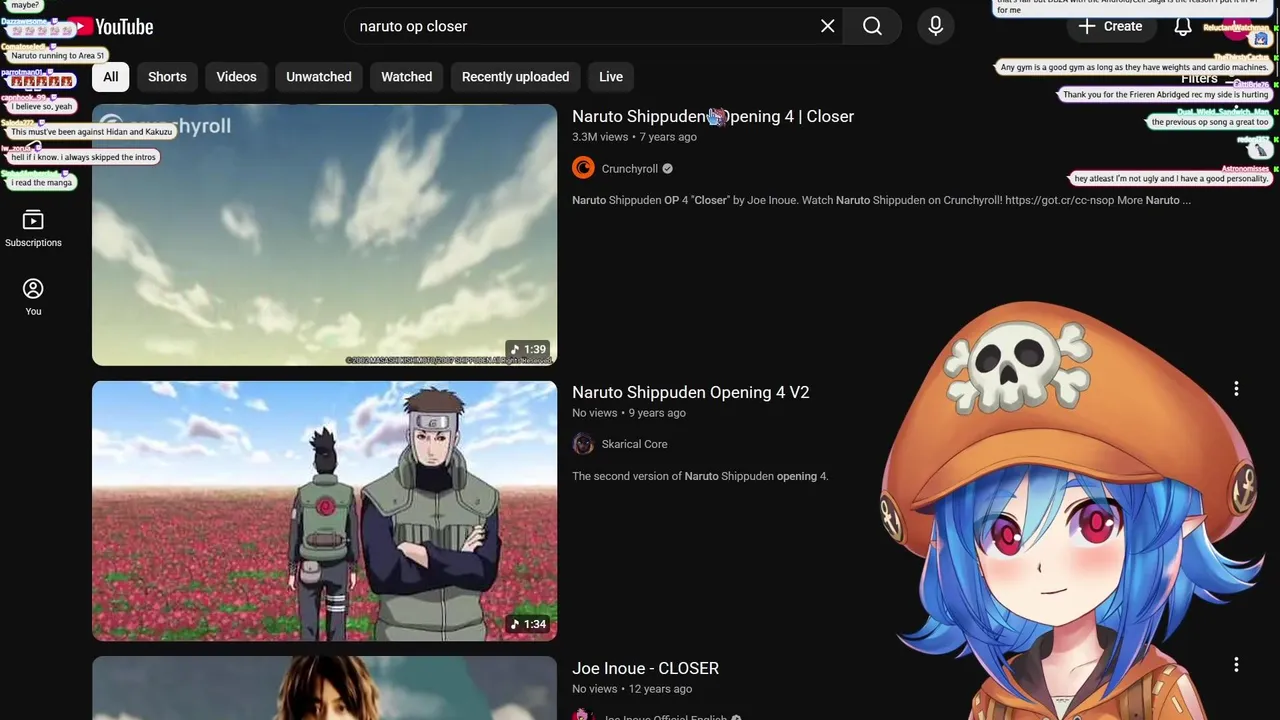Open title Naruto Shippuden Opening 4 | Closer
Viewport: 1280px width, 720px height.
[x=713, y=116]
